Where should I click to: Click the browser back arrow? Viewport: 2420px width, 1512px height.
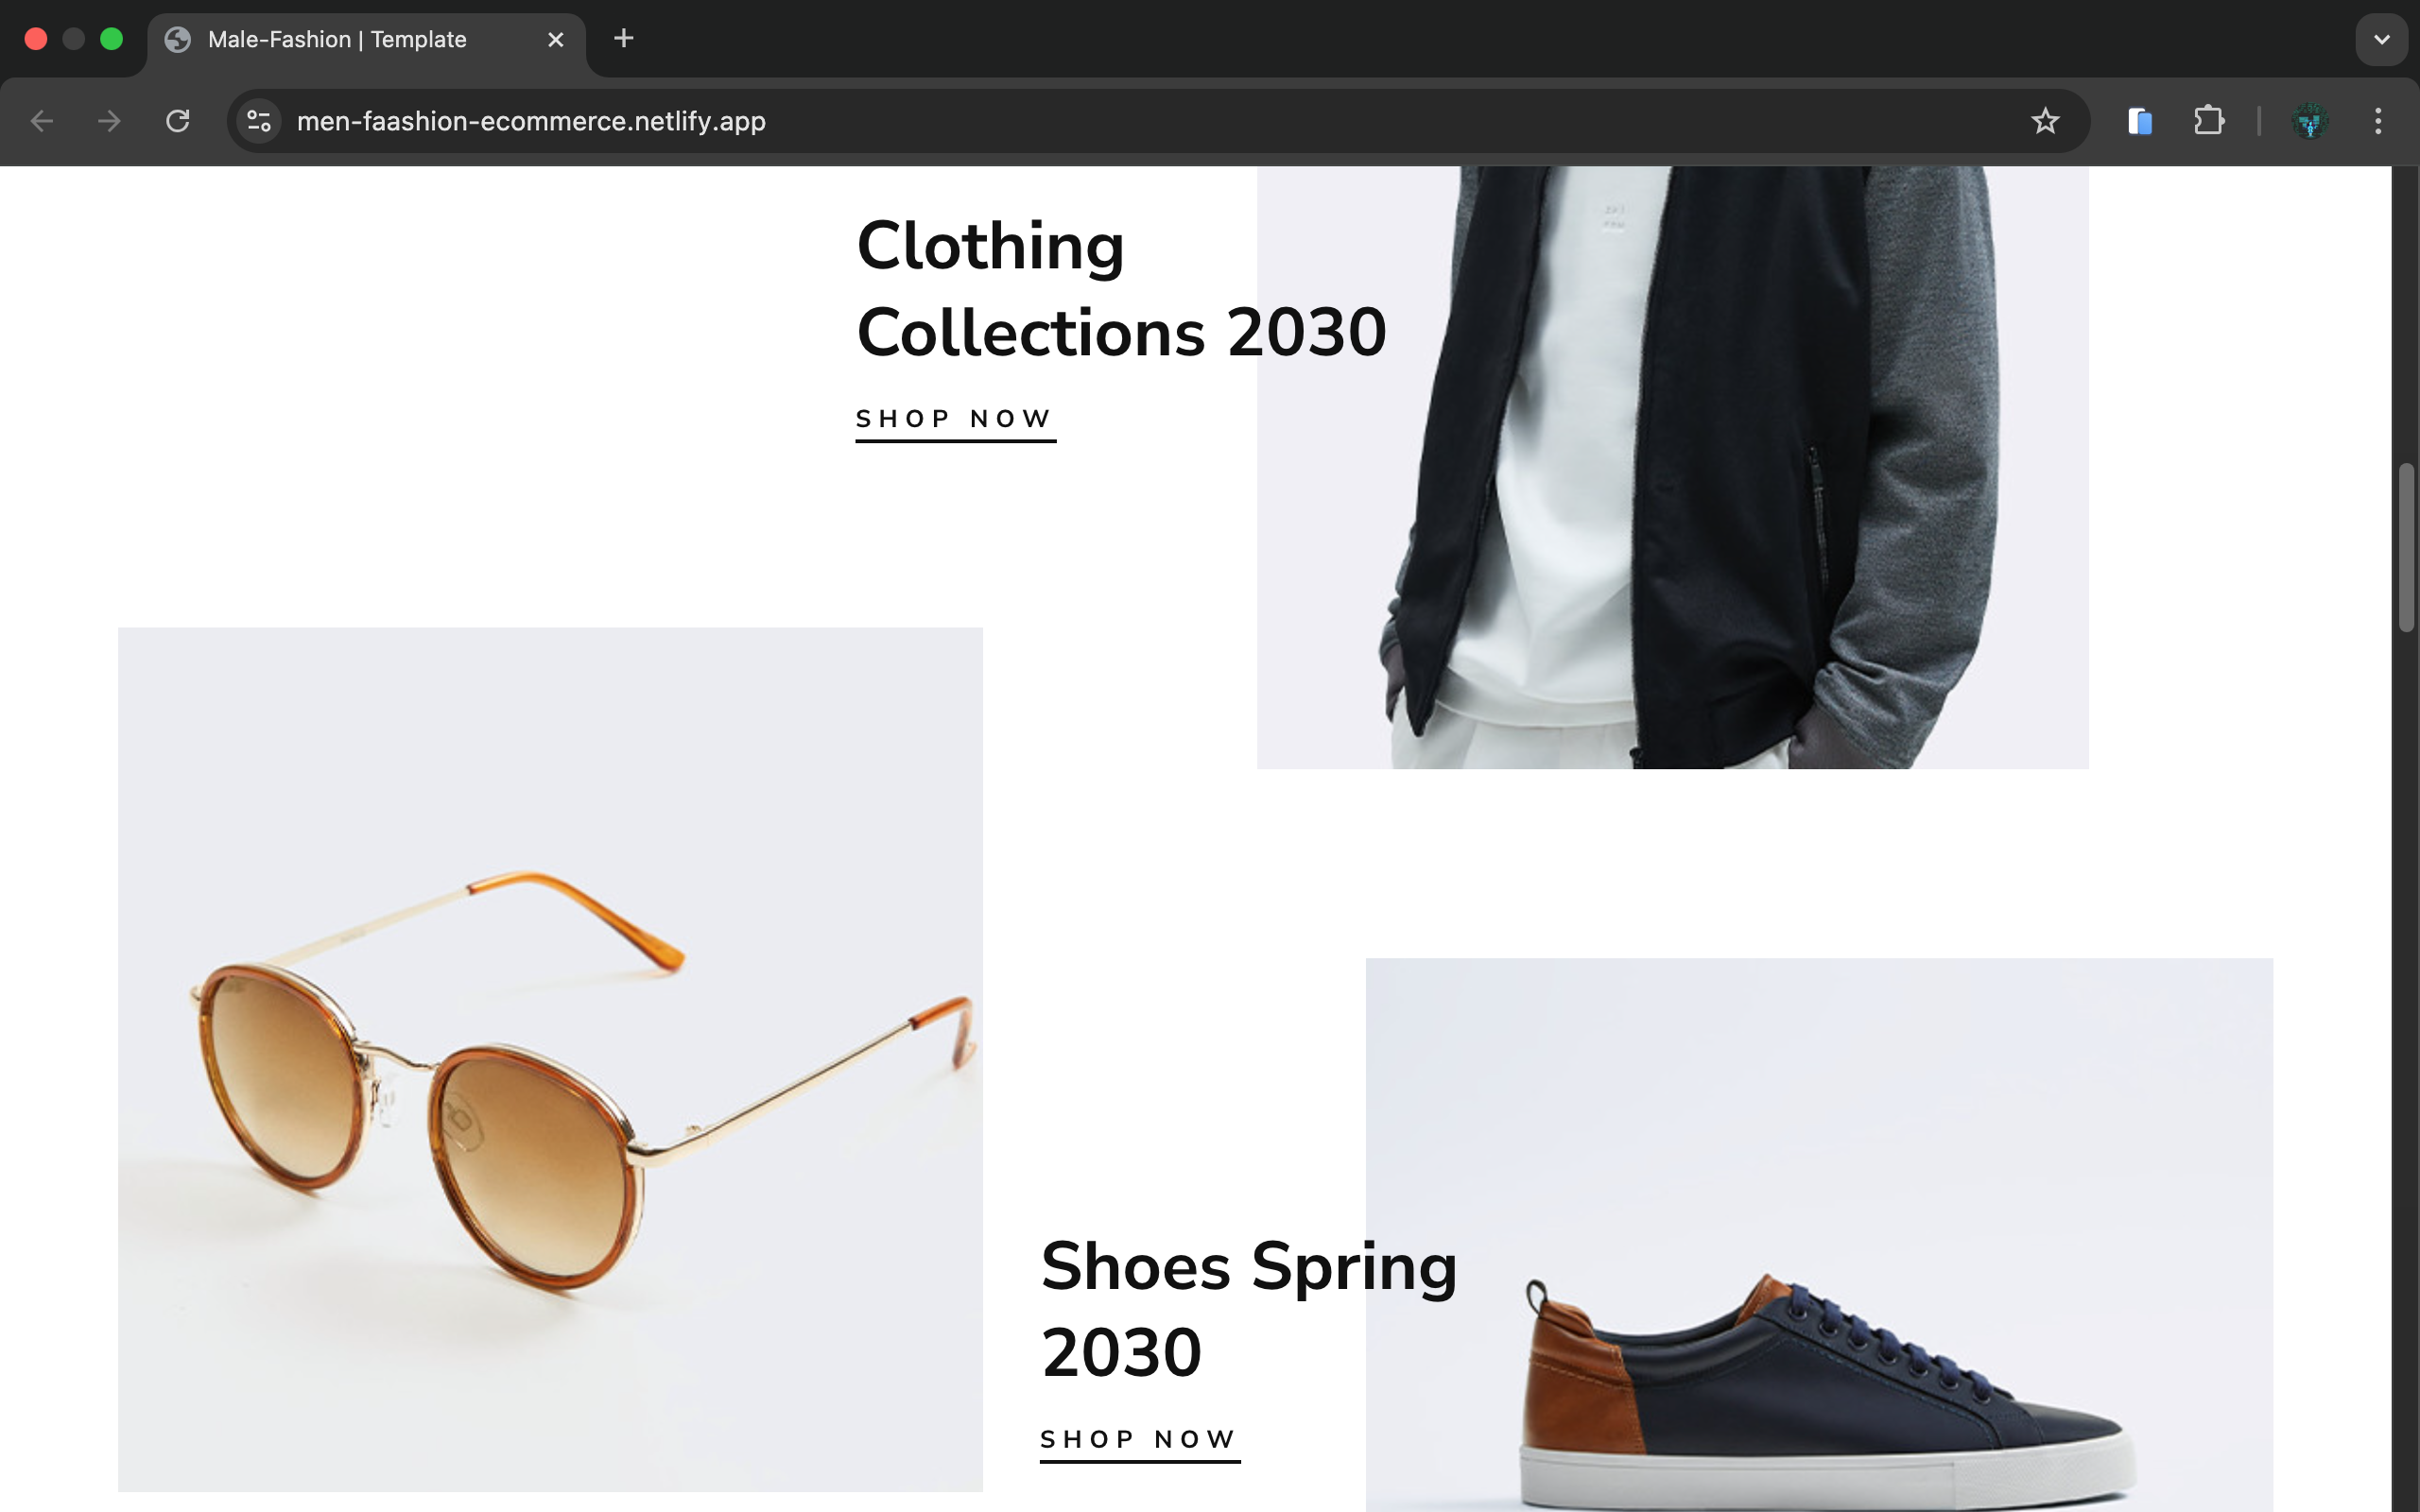[42, 121]
